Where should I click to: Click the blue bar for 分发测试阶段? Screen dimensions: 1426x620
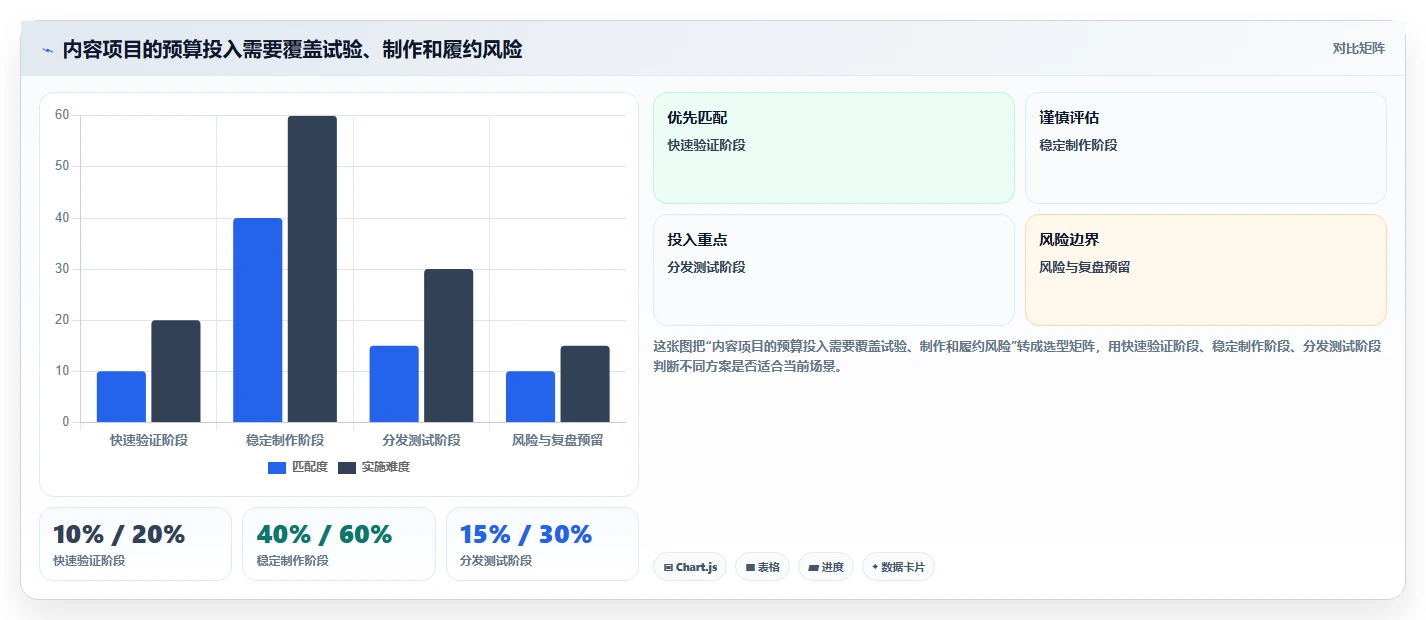click(394, 384)
